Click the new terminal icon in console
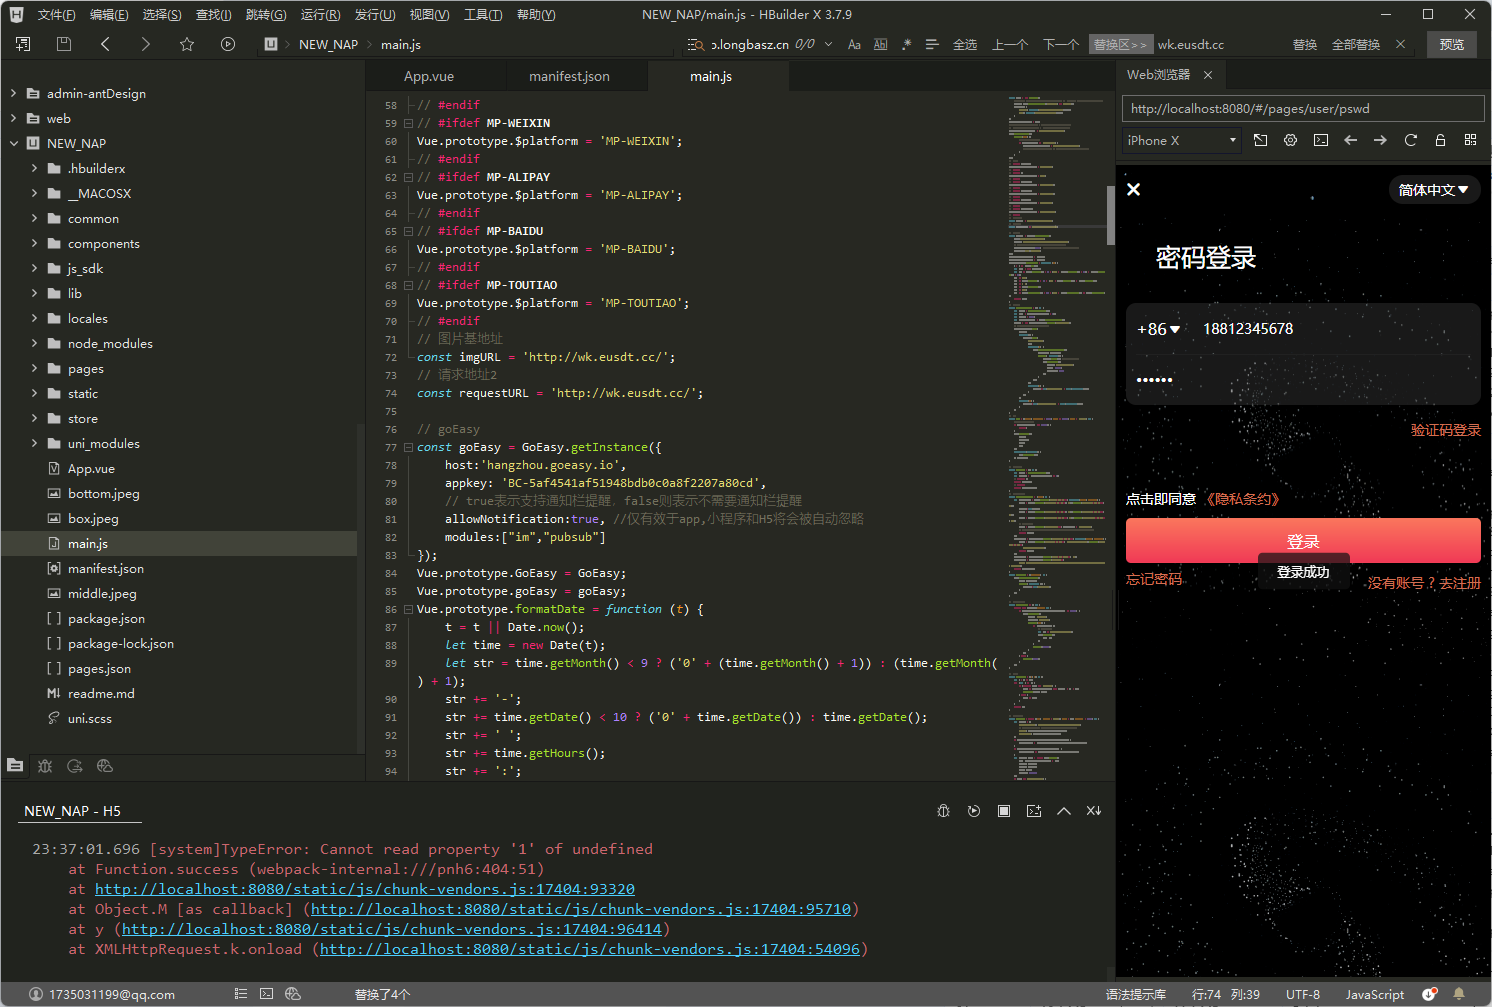The width and height of the screenshot is (1492, 1007). click(x=1033, y=811)
